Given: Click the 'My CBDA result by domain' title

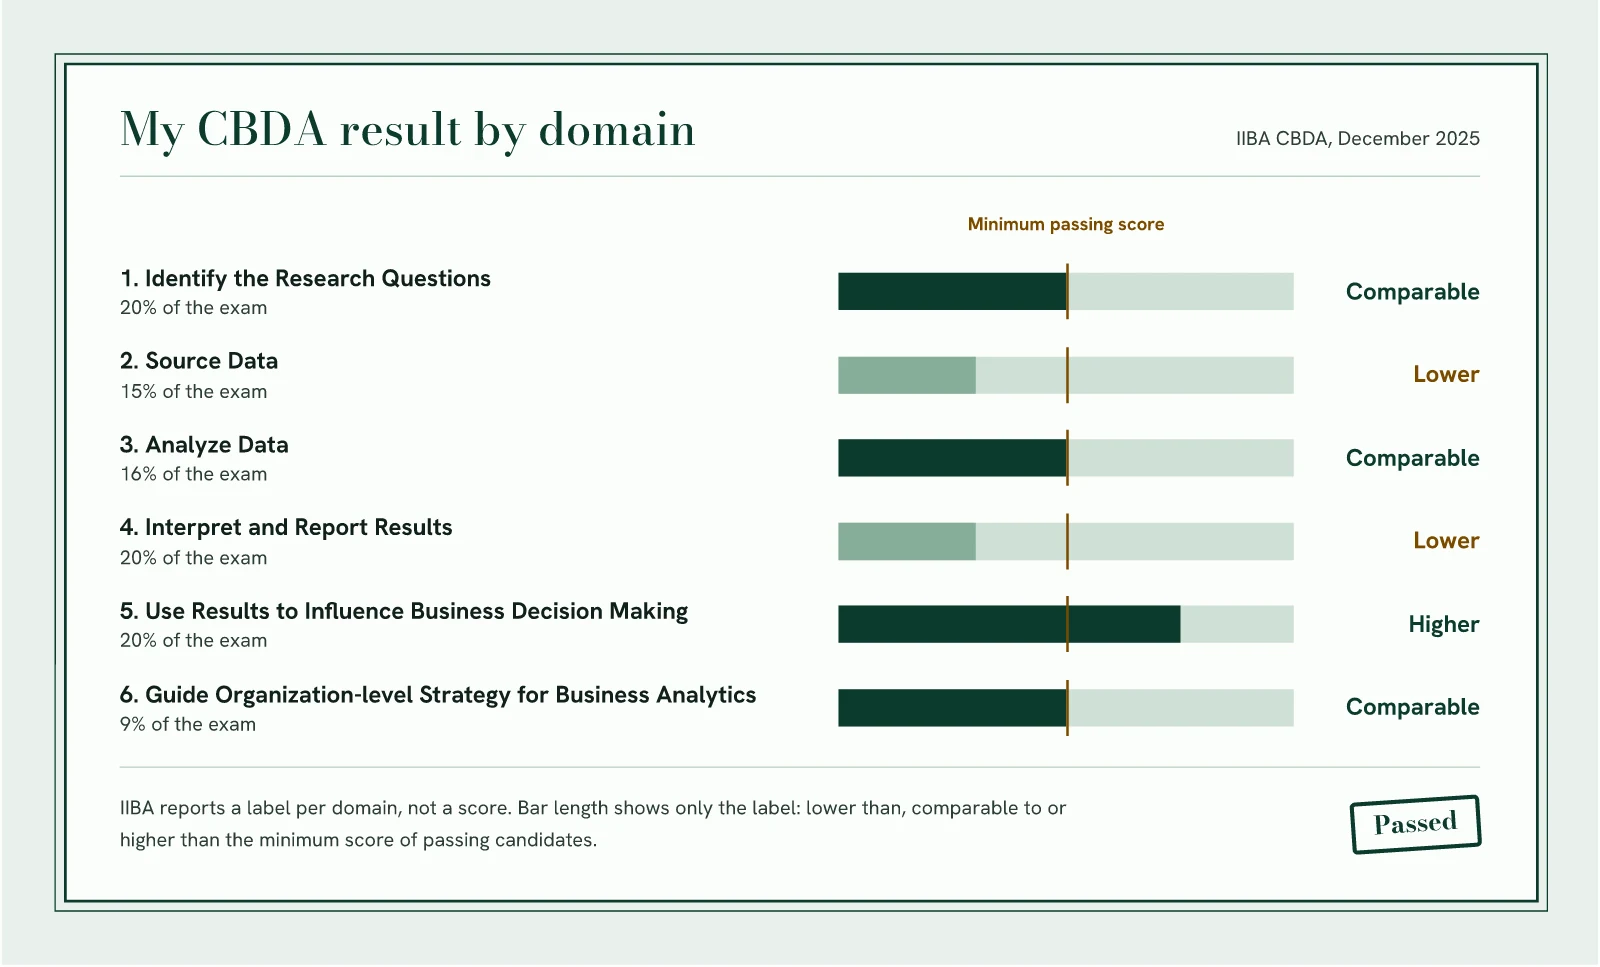Looking at the screenshot, I should 407,130.
